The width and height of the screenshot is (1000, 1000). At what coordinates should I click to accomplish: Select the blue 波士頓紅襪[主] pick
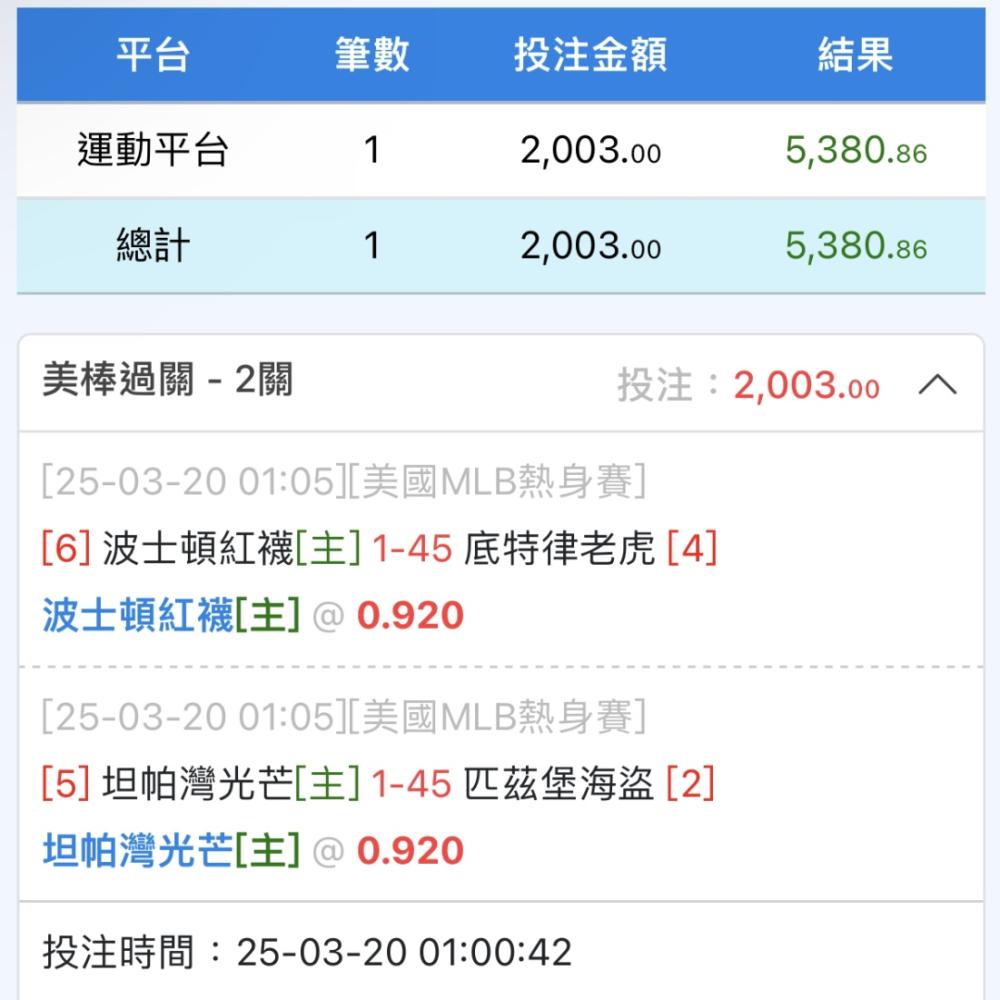pos(171,616)
